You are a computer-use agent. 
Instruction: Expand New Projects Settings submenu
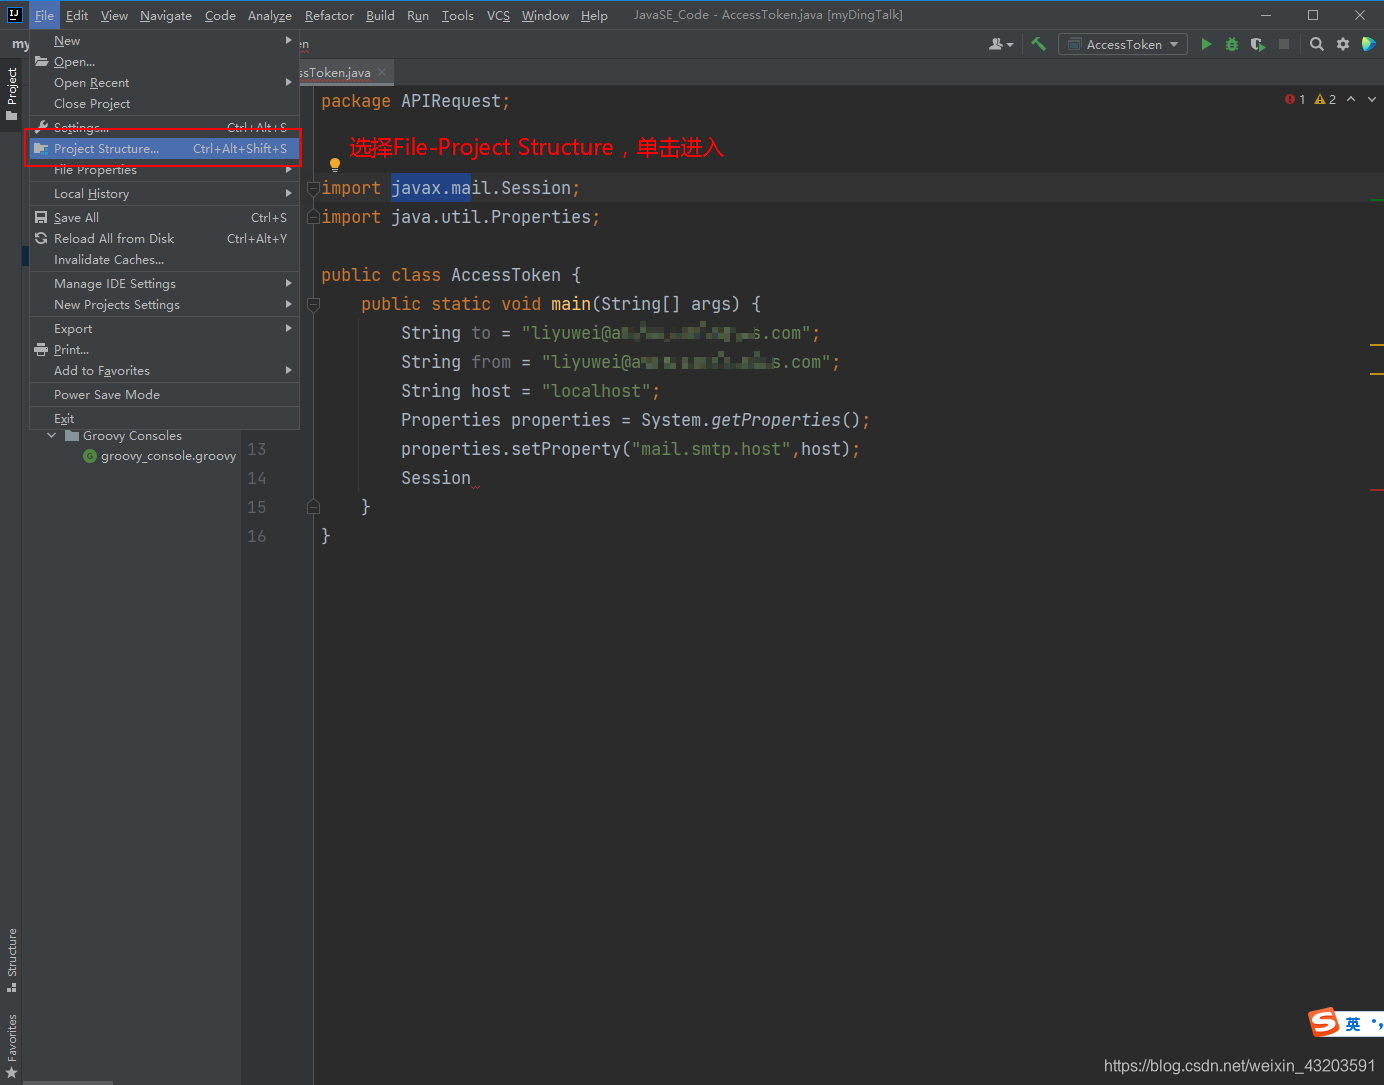point(165,305)
